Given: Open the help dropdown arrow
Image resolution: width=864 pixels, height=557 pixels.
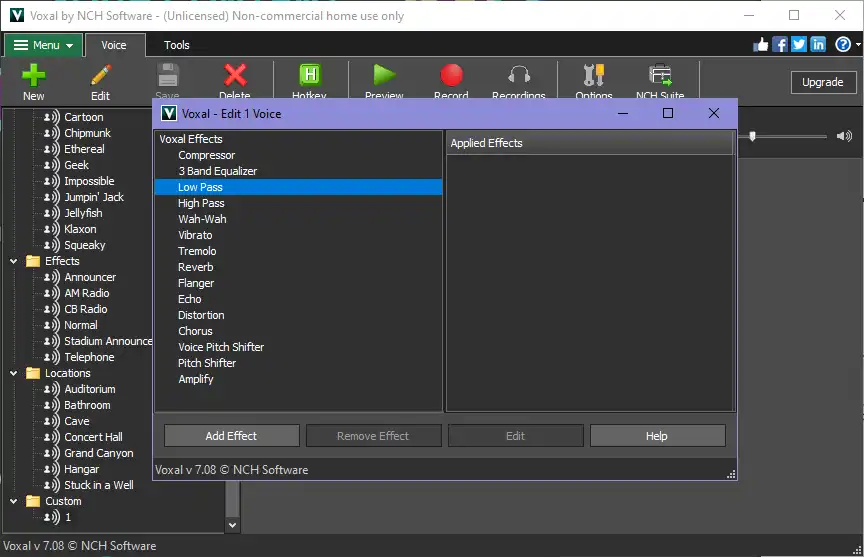Looking at the screenshot, I should coord(858,45).
